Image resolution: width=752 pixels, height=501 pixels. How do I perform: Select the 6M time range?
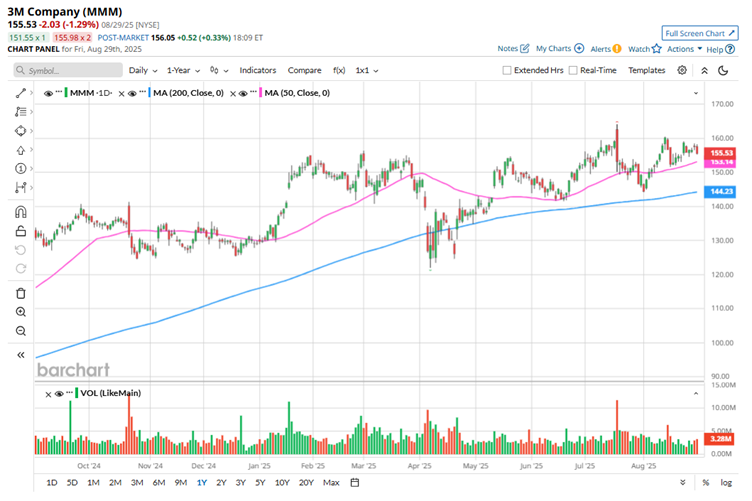click(x=159, y=482)
